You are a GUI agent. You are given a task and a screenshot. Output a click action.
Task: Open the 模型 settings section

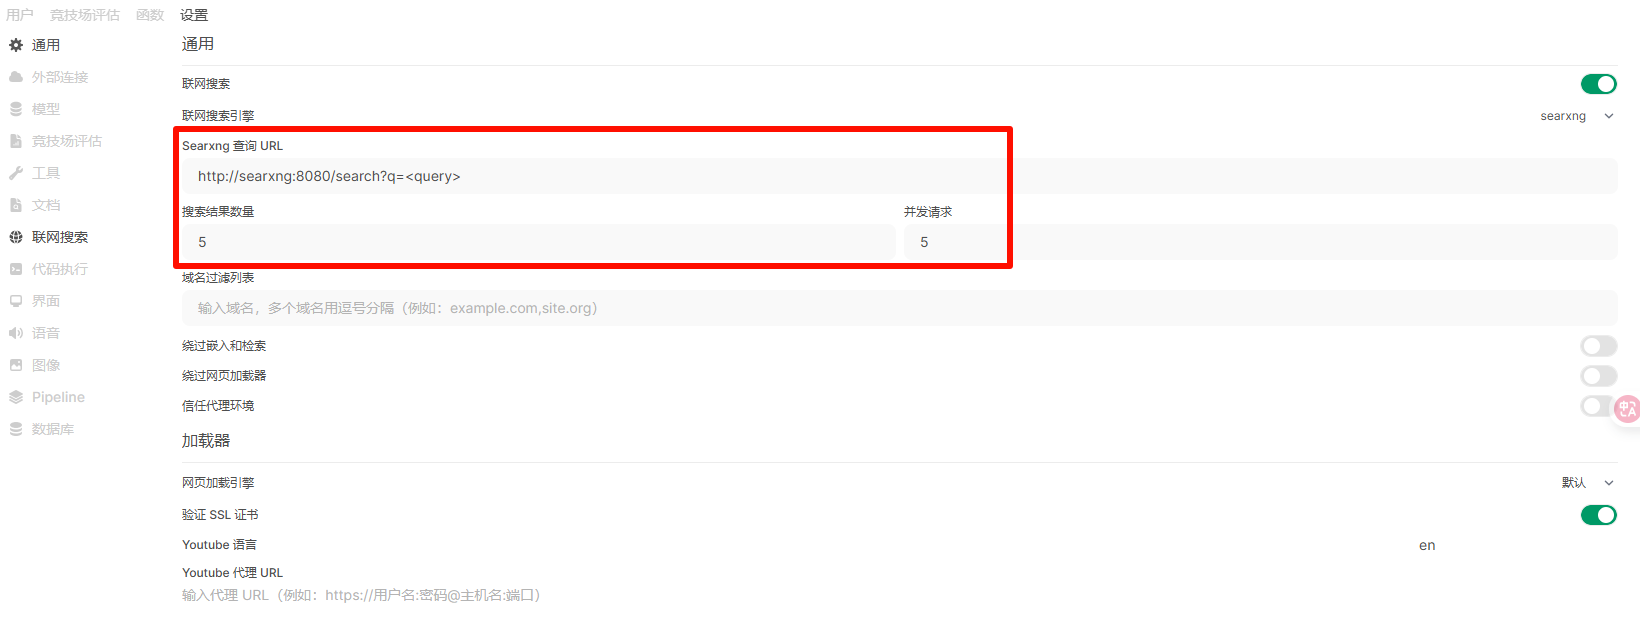coord(46,109)
